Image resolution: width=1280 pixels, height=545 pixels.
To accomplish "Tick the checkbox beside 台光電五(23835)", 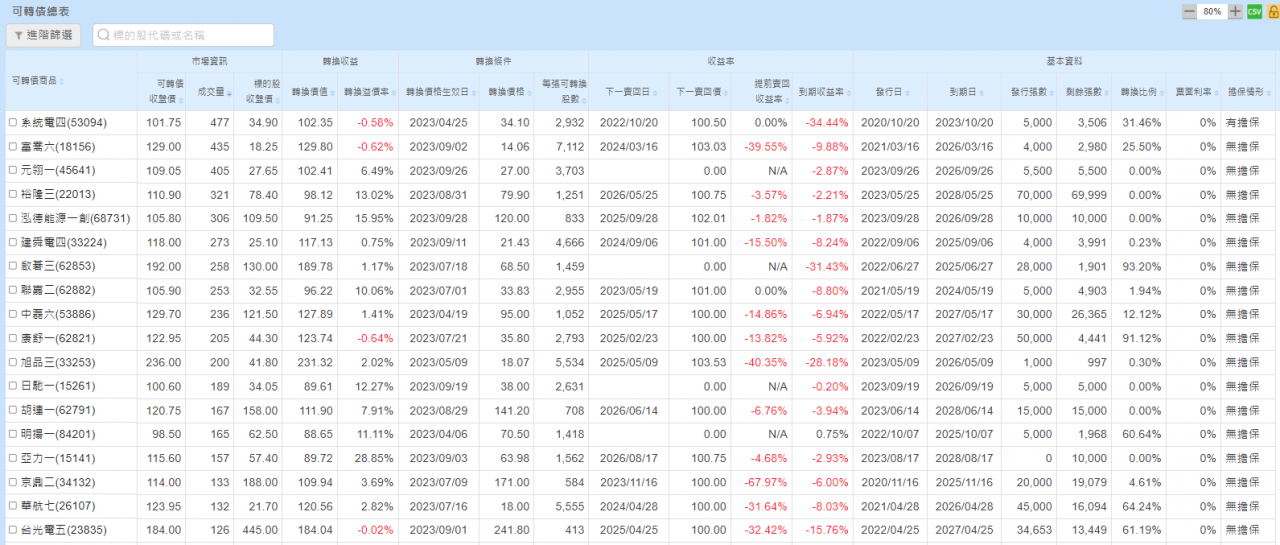I will (13, 531).
